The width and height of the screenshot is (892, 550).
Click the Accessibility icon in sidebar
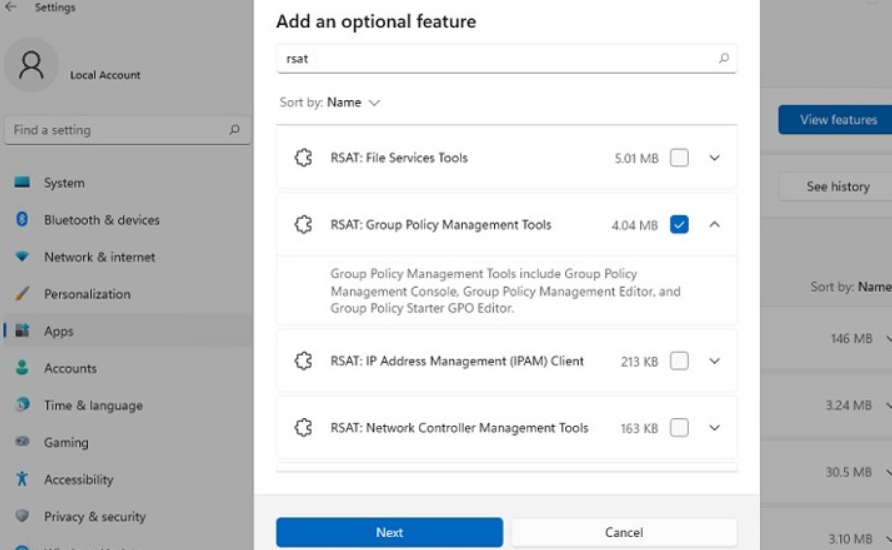click(22, 480)
